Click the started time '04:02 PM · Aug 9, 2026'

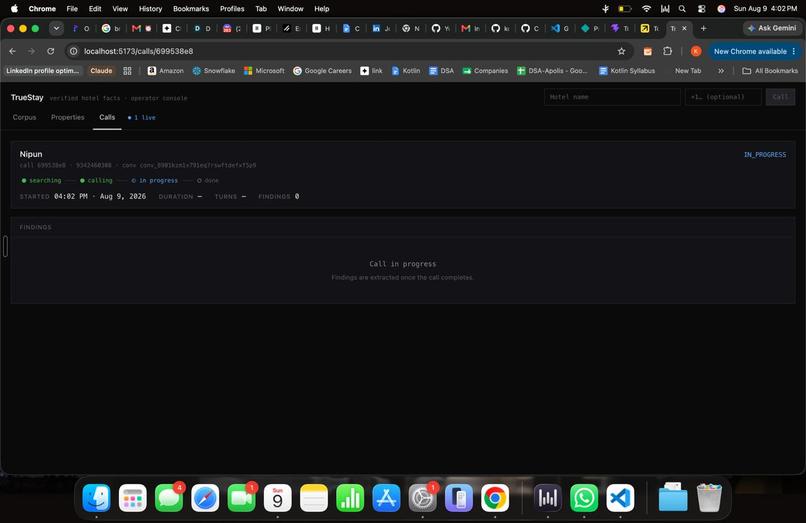pyautogui.click(x=100, y=196)
